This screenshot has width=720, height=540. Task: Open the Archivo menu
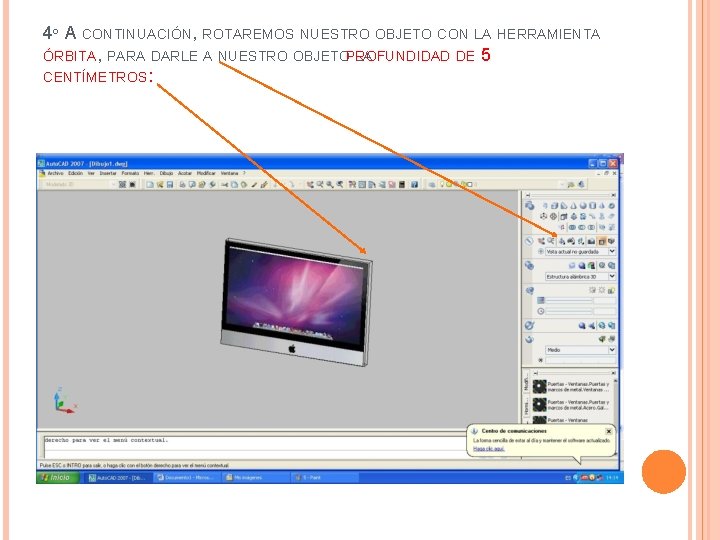tap(56, 173)
